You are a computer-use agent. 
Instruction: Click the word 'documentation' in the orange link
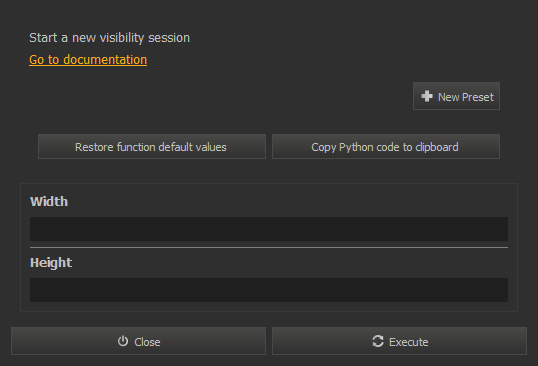[x=105, y=60]
